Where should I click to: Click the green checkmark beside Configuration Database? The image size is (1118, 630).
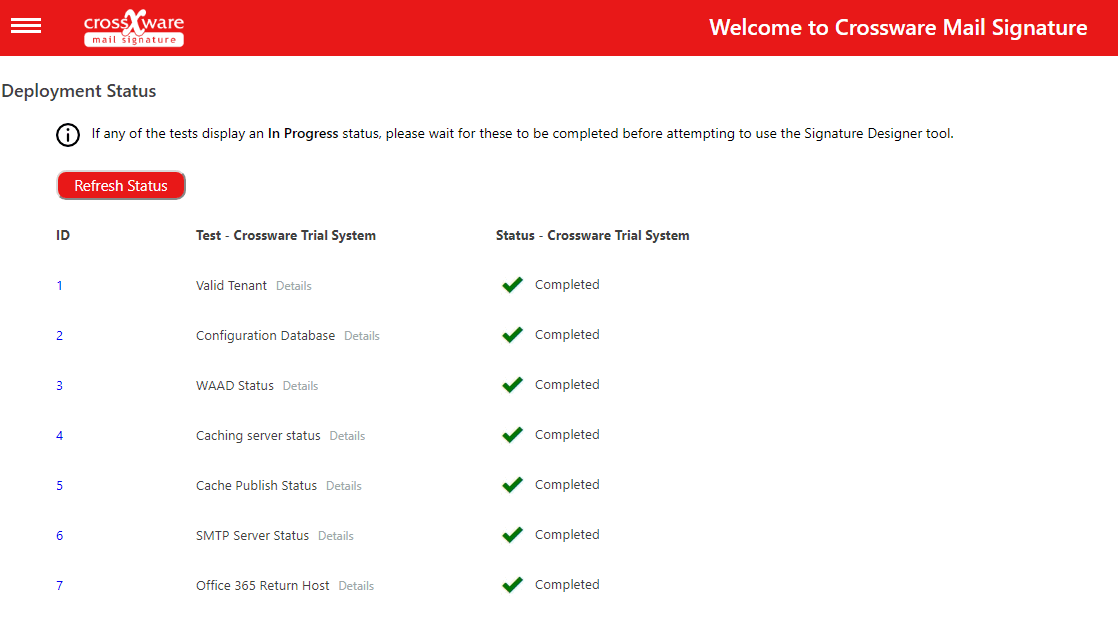(x=512, y=334)
